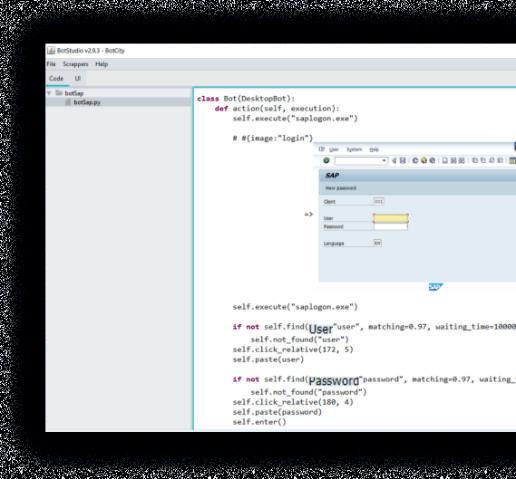
Task: Click the SAP Find binoculars icon
Action: coord(453,160)
